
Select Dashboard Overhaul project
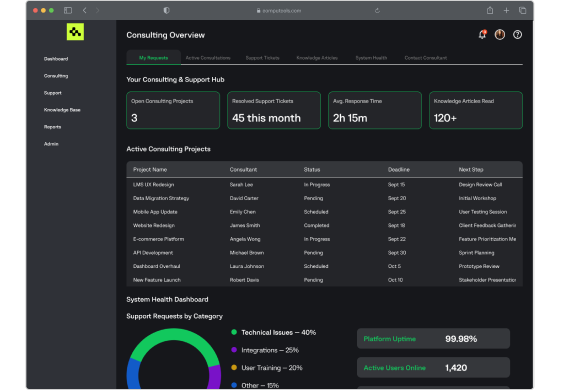click(325, 266)
